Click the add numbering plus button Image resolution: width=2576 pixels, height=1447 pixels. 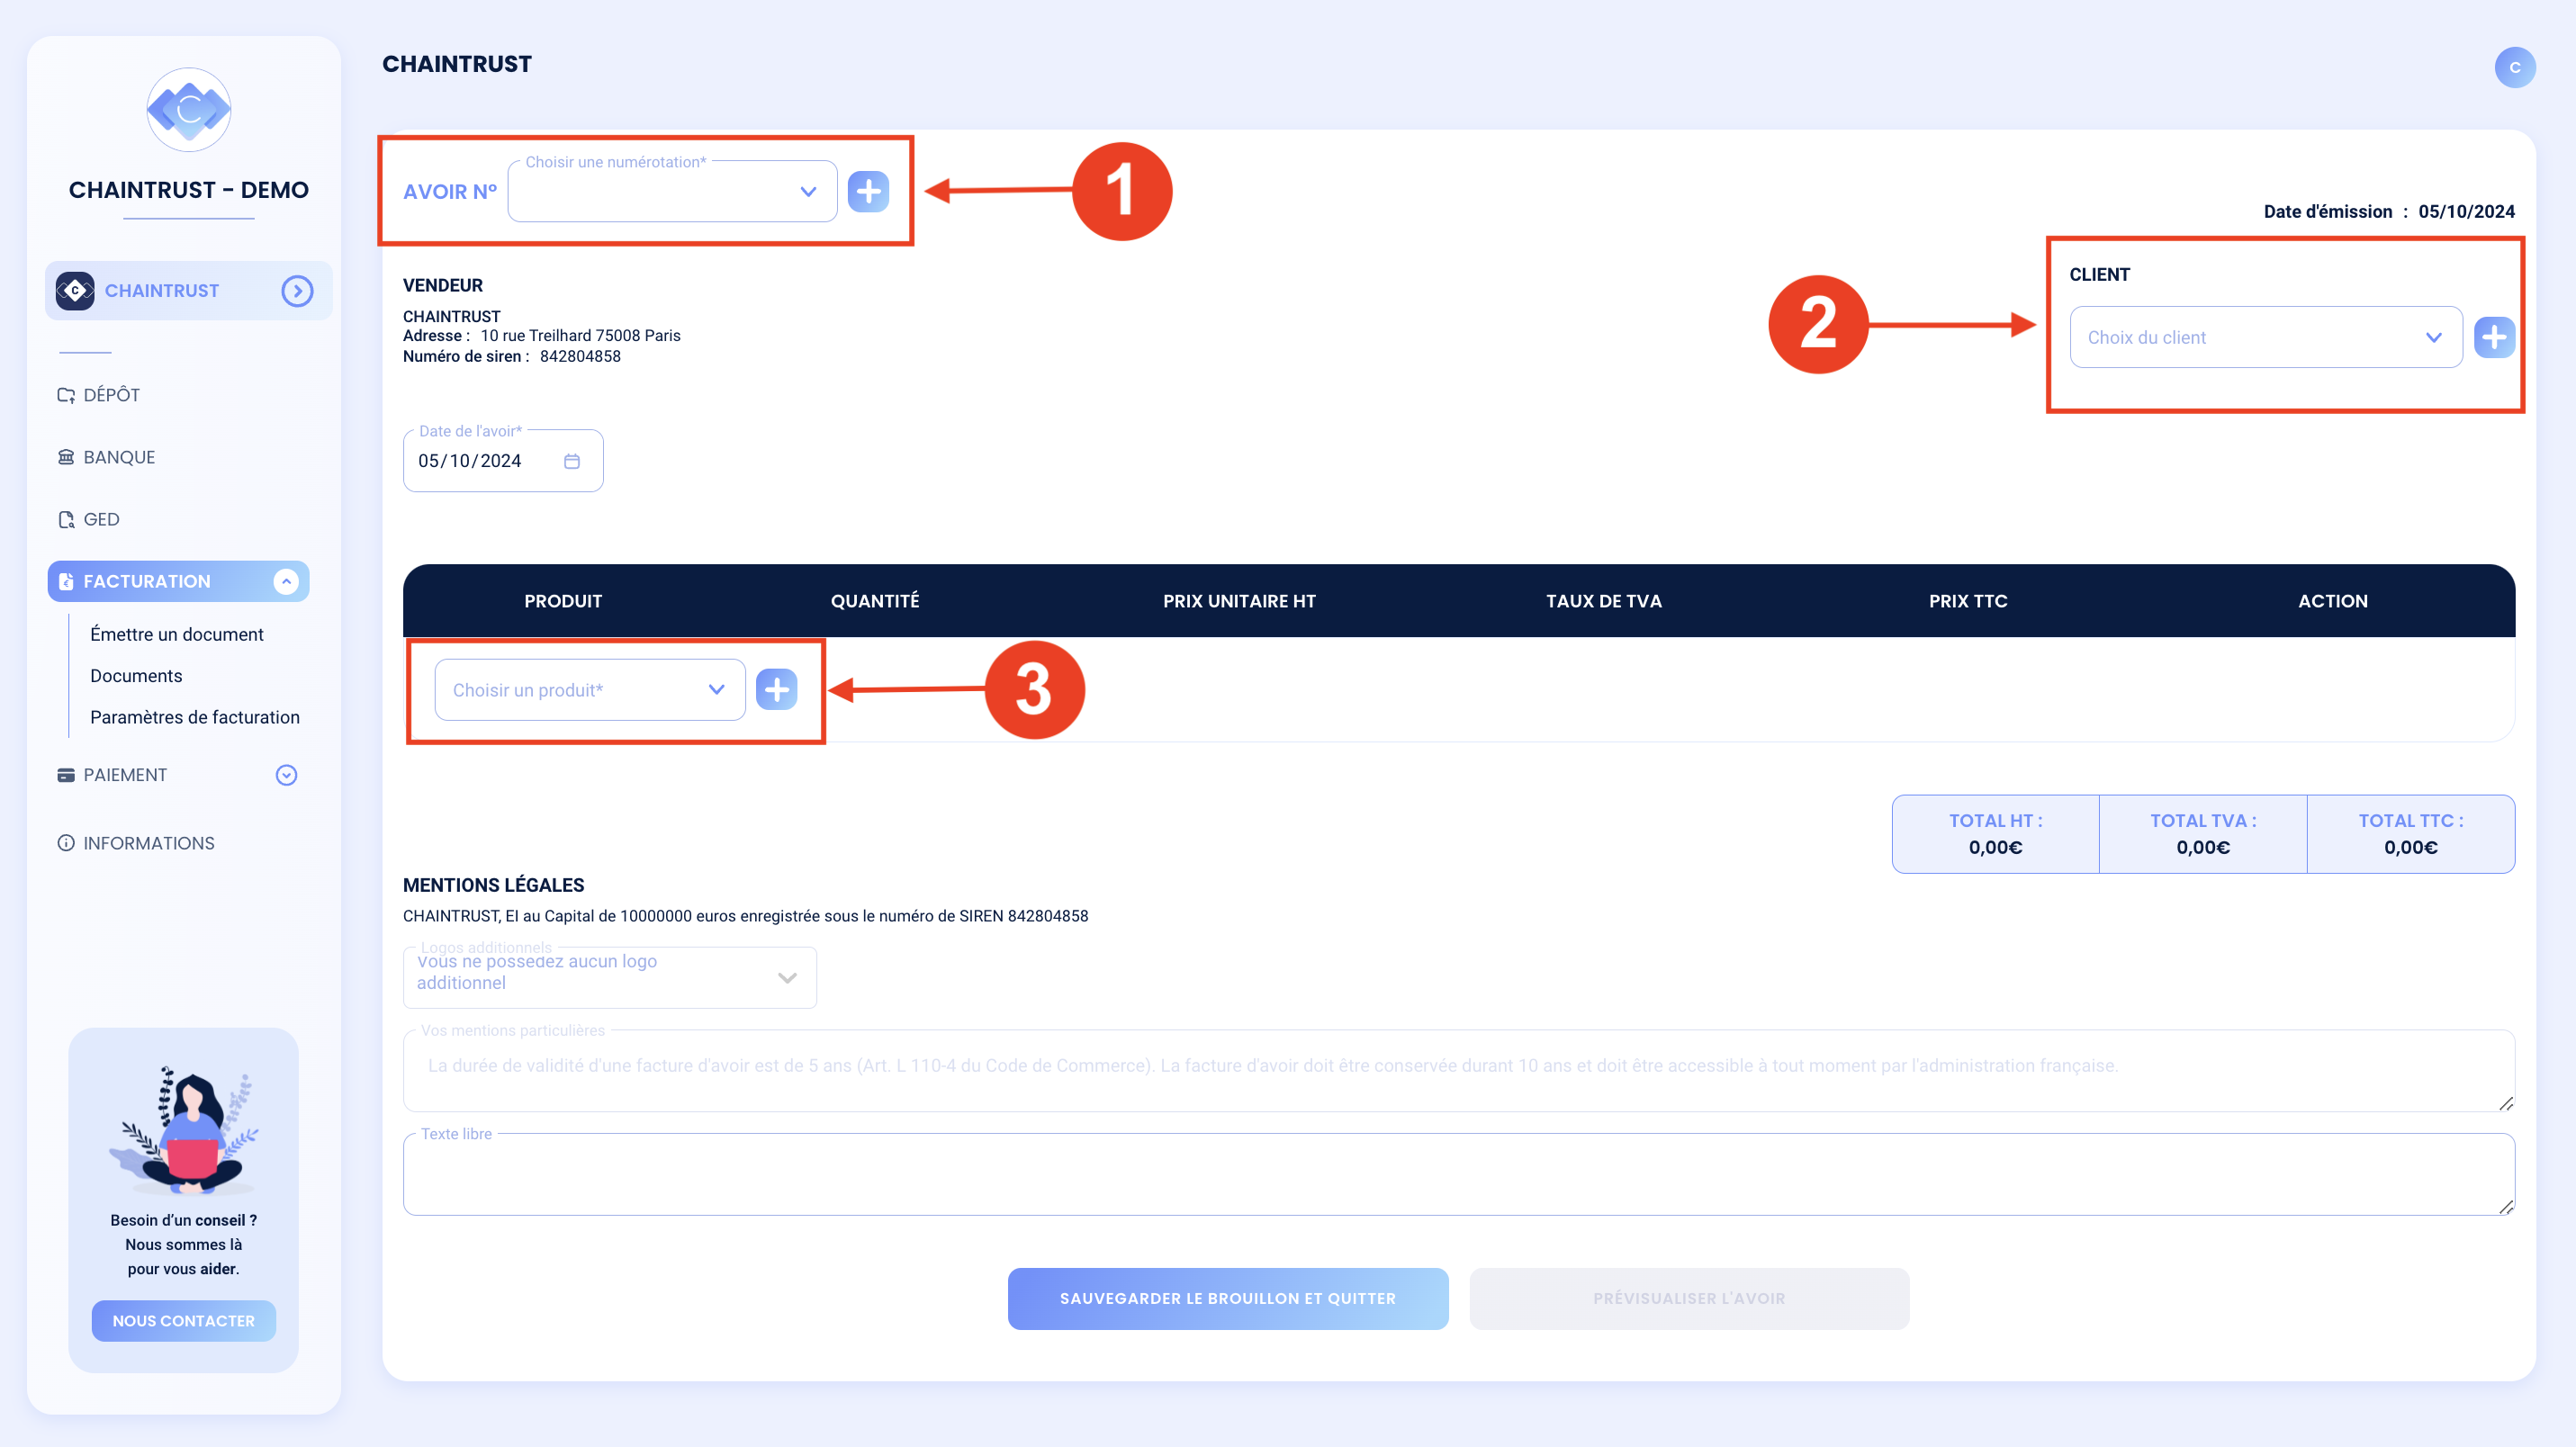click(868, 191)
